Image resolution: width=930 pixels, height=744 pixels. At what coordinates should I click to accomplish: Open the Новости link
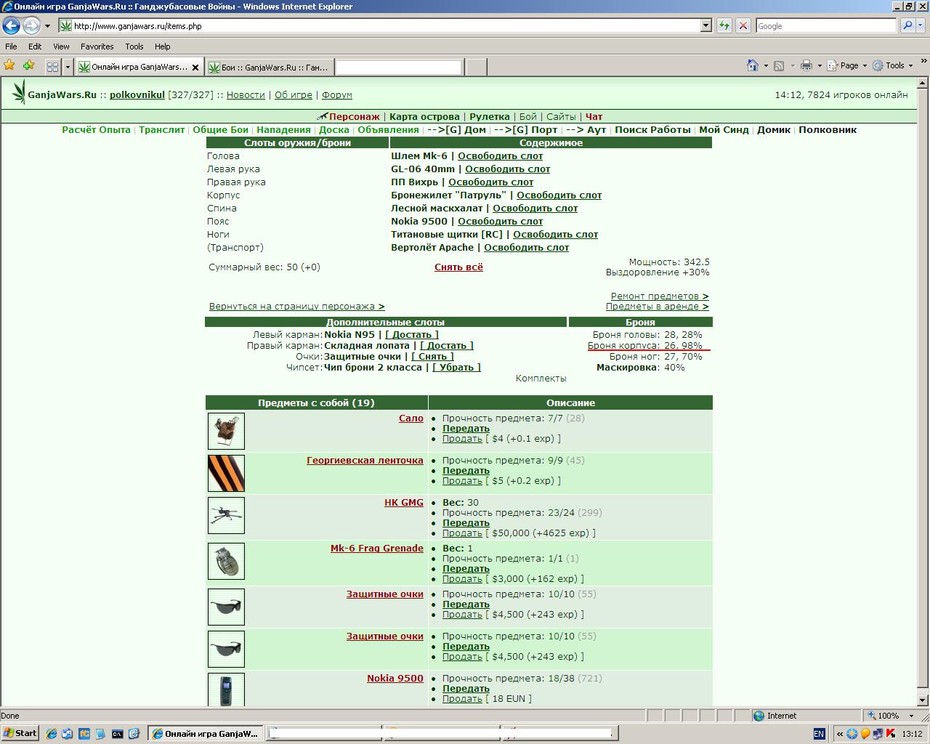[246, 95]
